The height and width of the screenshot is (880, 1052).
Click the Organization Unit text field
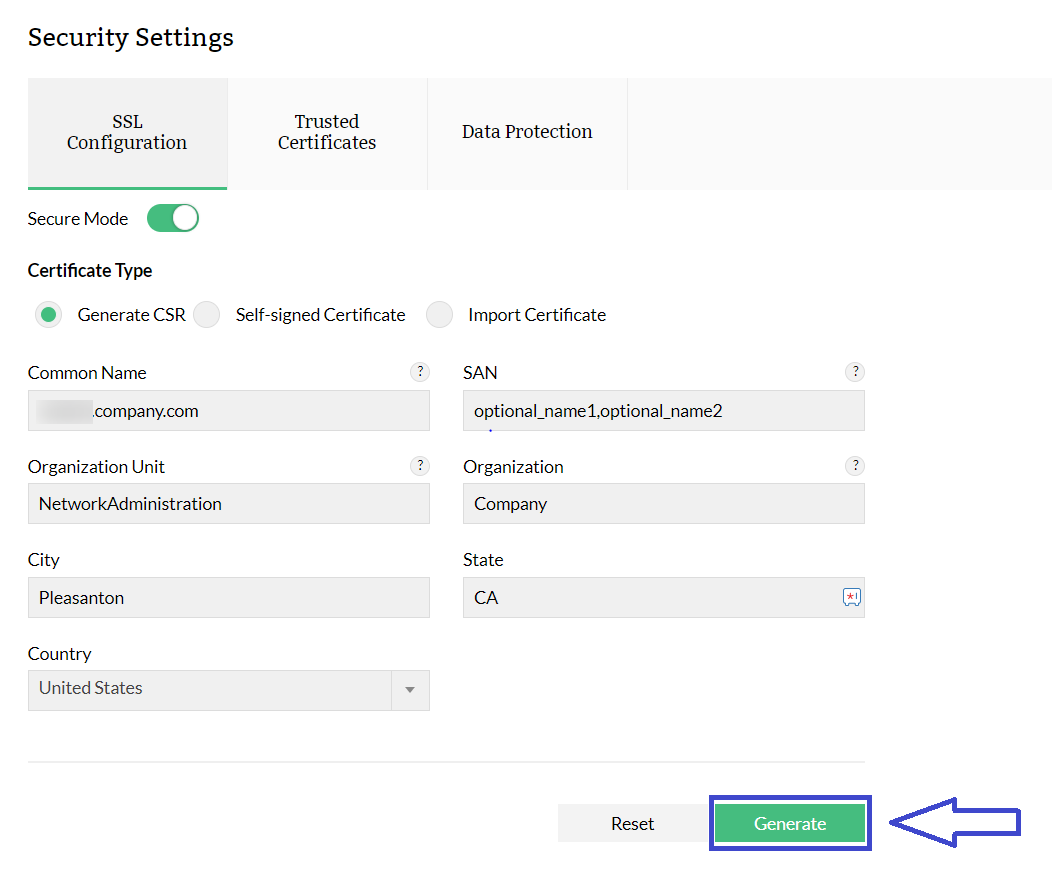228,504
